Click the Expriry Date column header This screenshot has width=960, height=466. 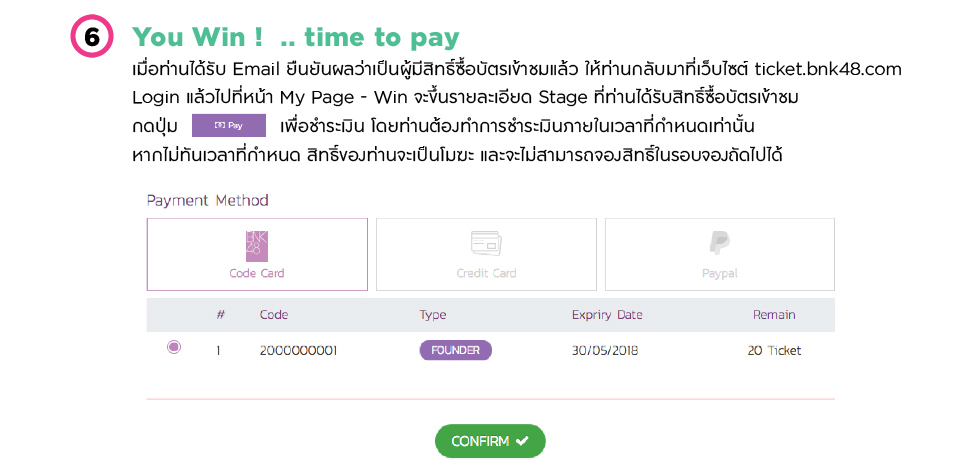point(607,315)
